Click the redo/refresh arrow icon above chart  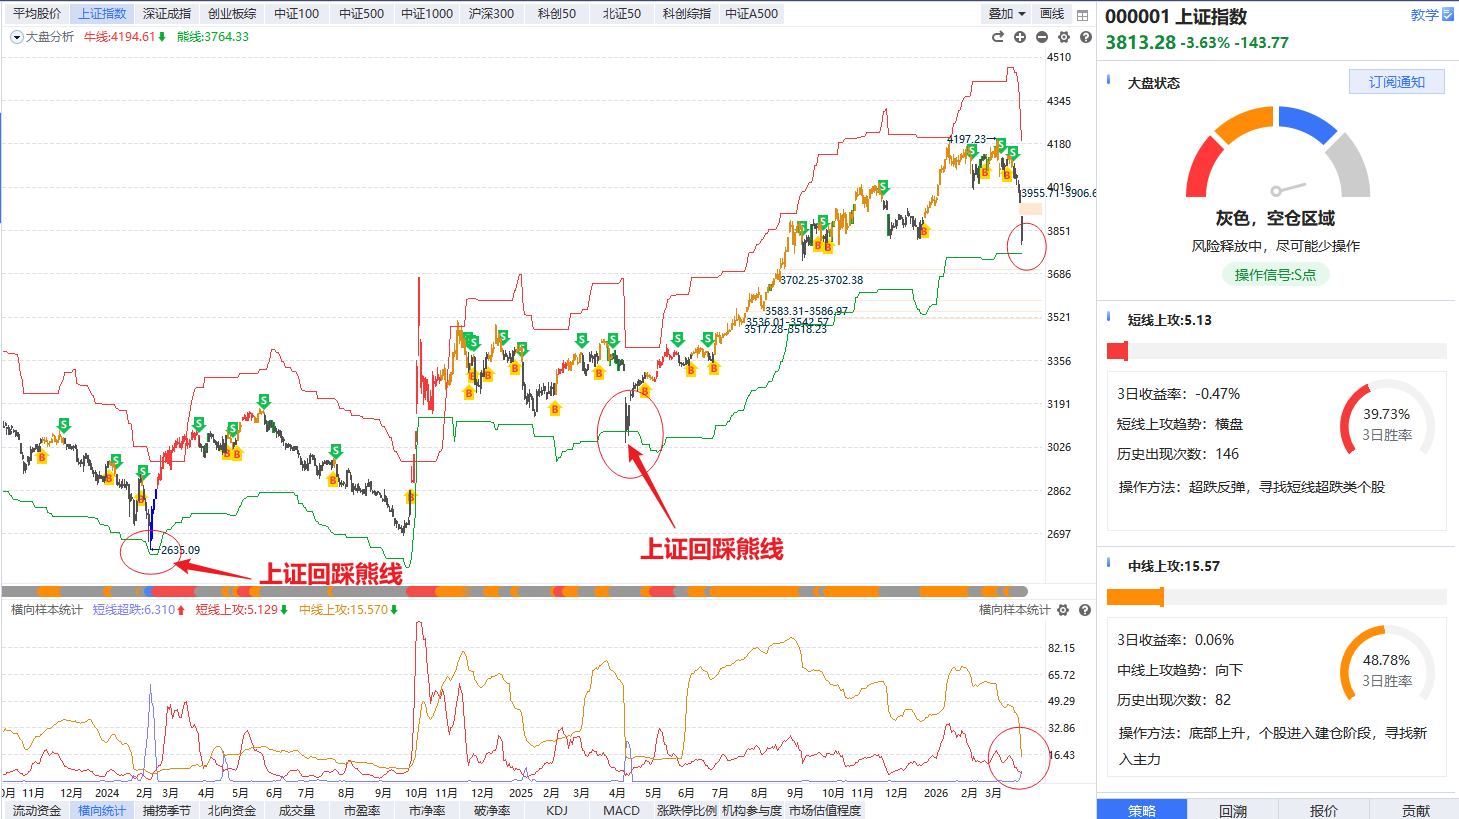click(x=997, y=37)
